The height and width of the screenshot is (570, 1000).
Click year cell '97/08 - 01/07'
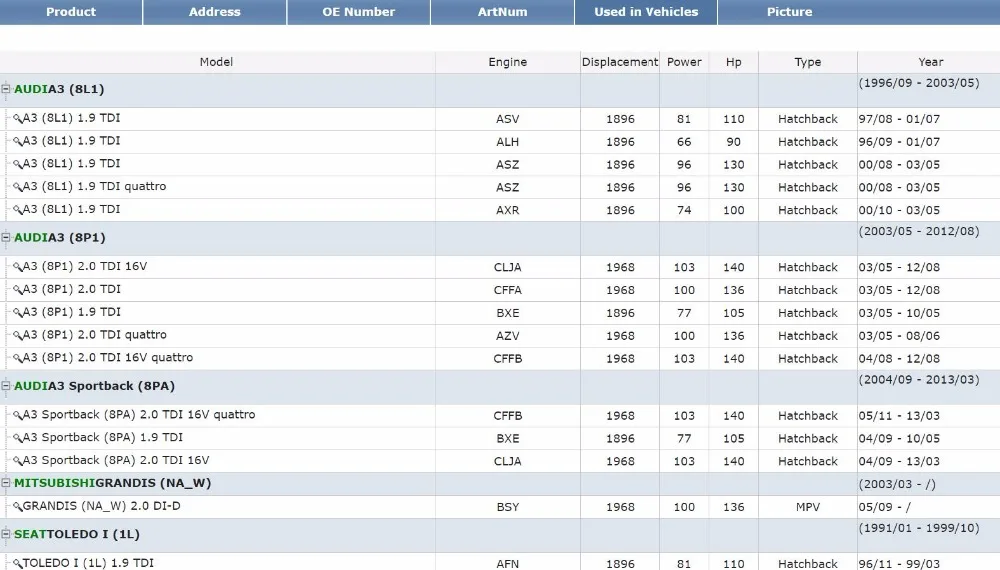click(x=899, y=119)
